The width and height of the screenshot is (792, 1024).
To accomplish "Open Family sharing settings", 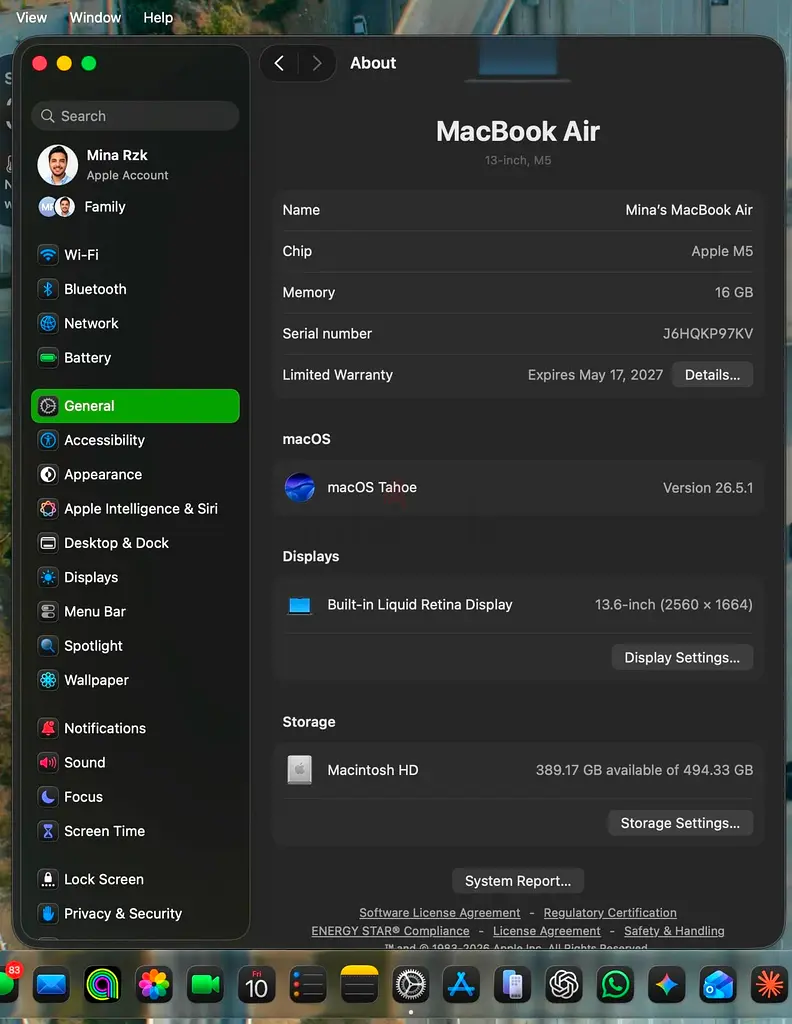I will point(135,207).
